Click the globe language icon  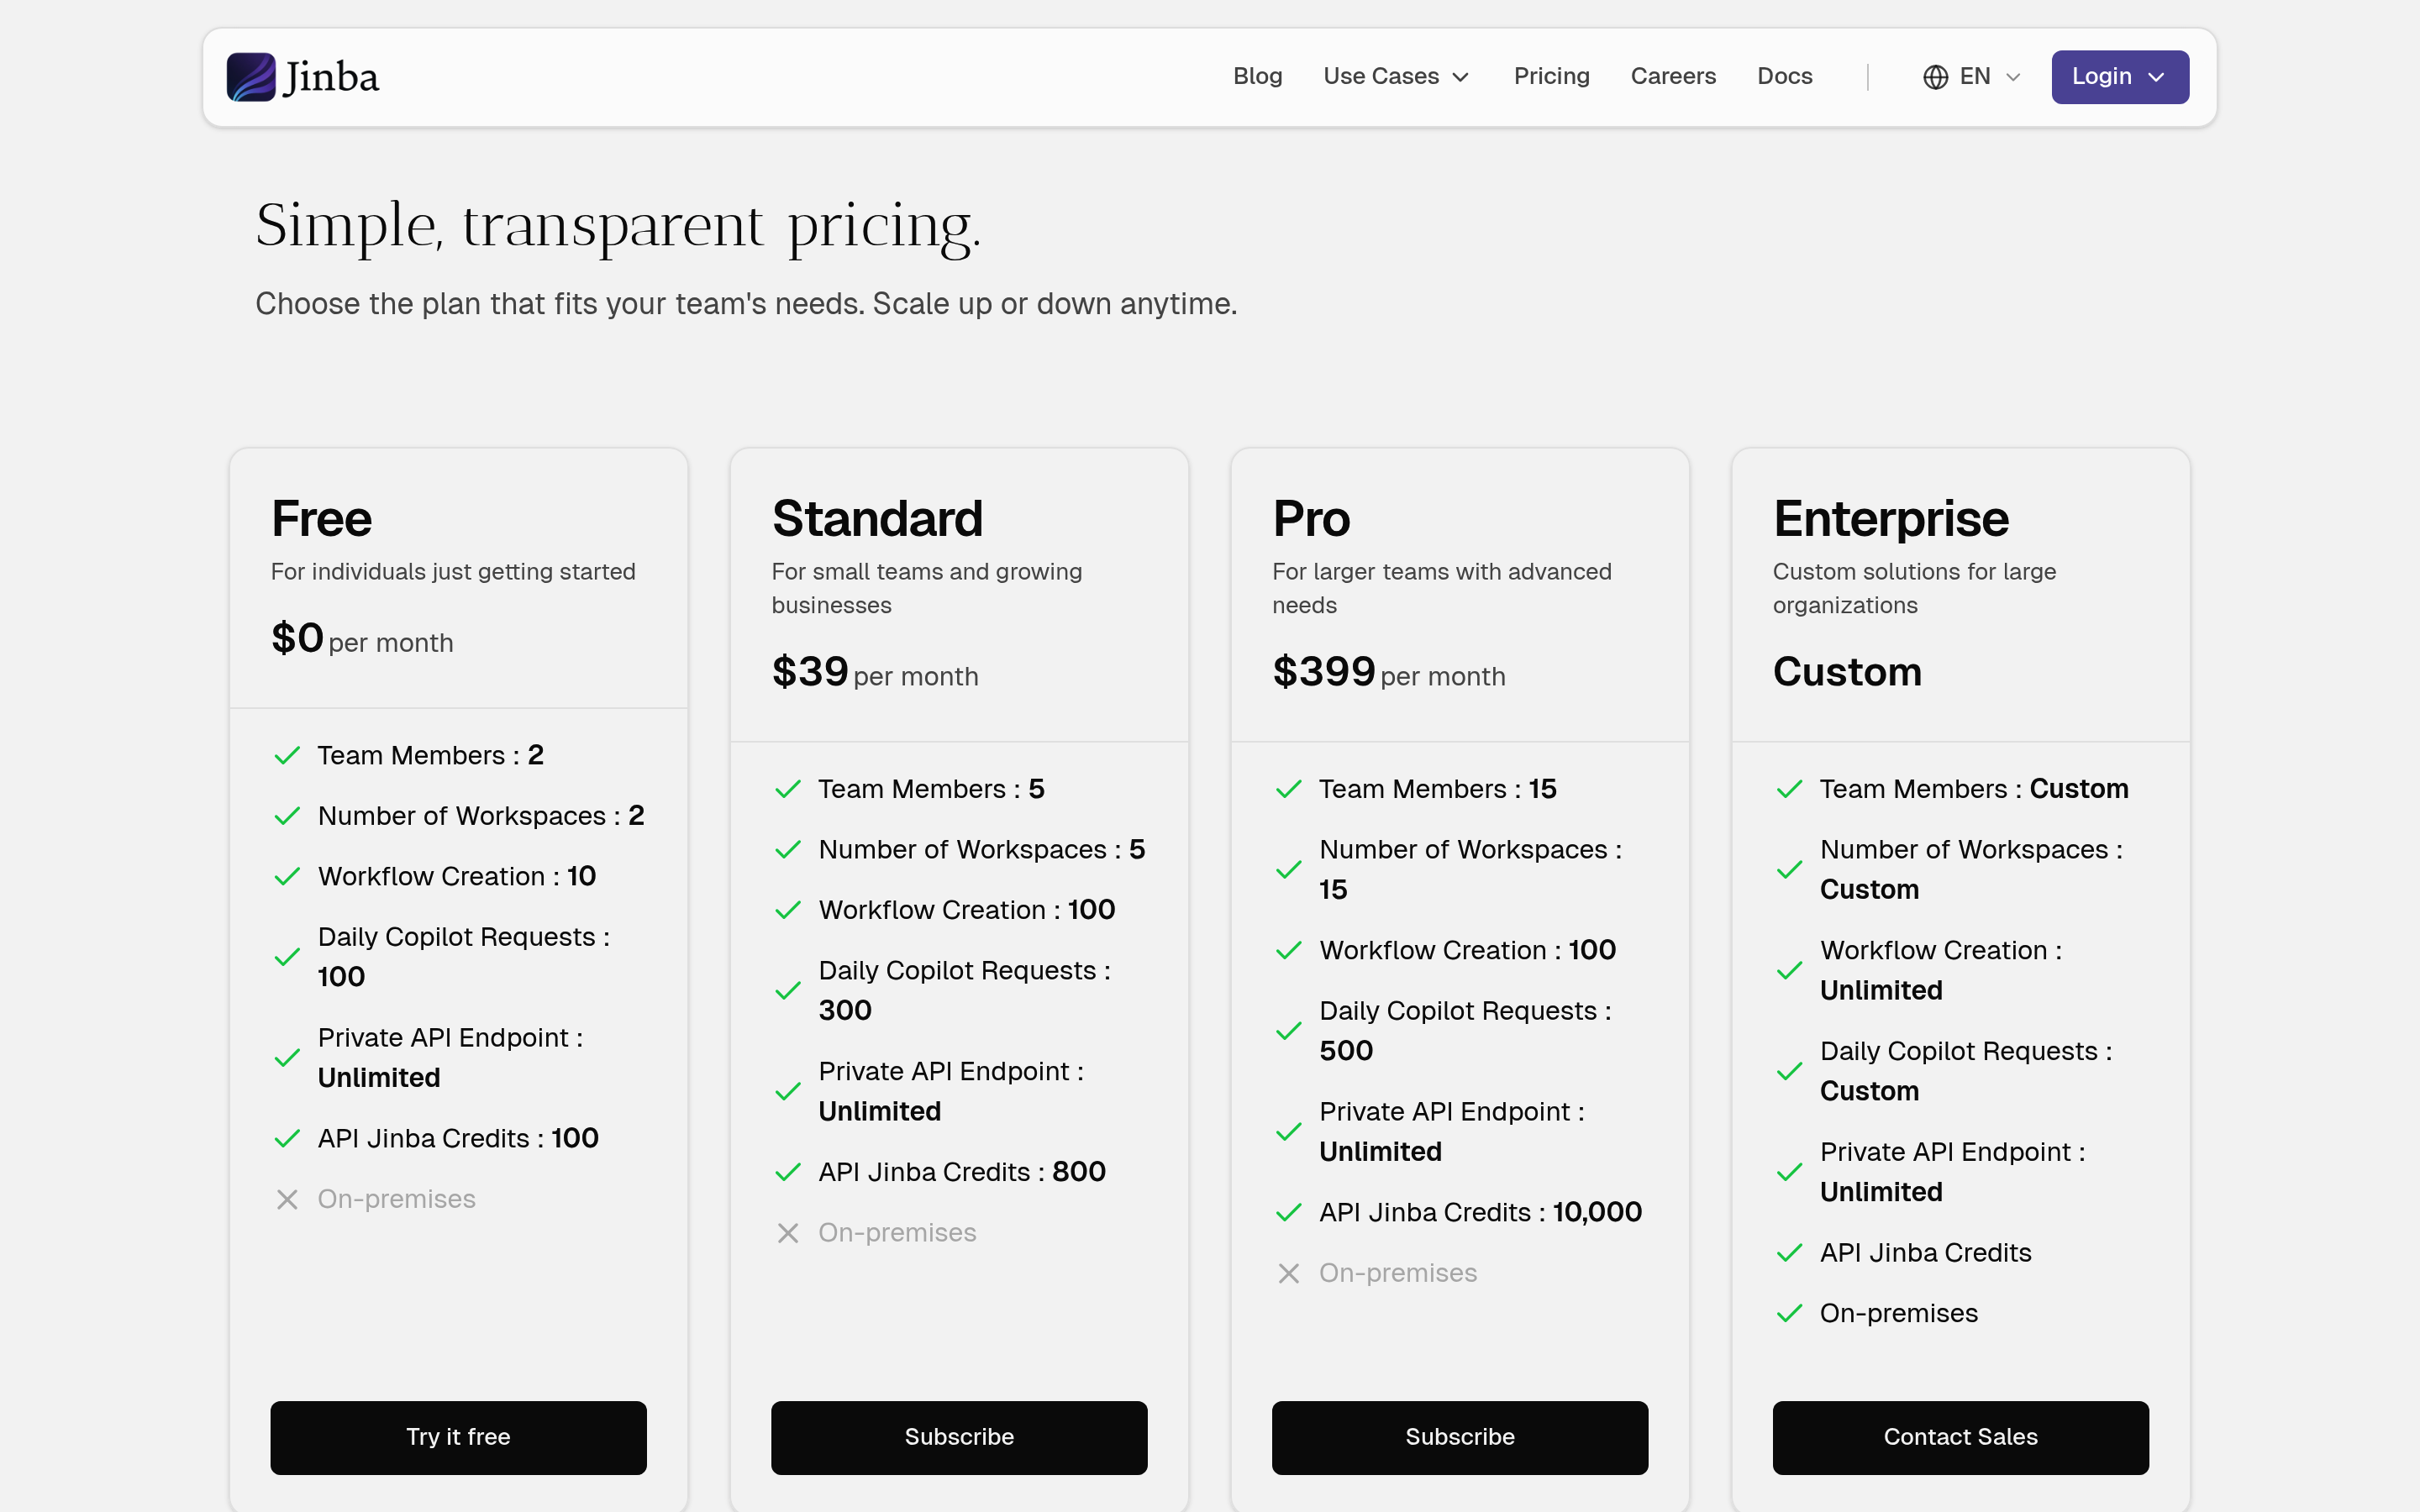point(1935,77)
